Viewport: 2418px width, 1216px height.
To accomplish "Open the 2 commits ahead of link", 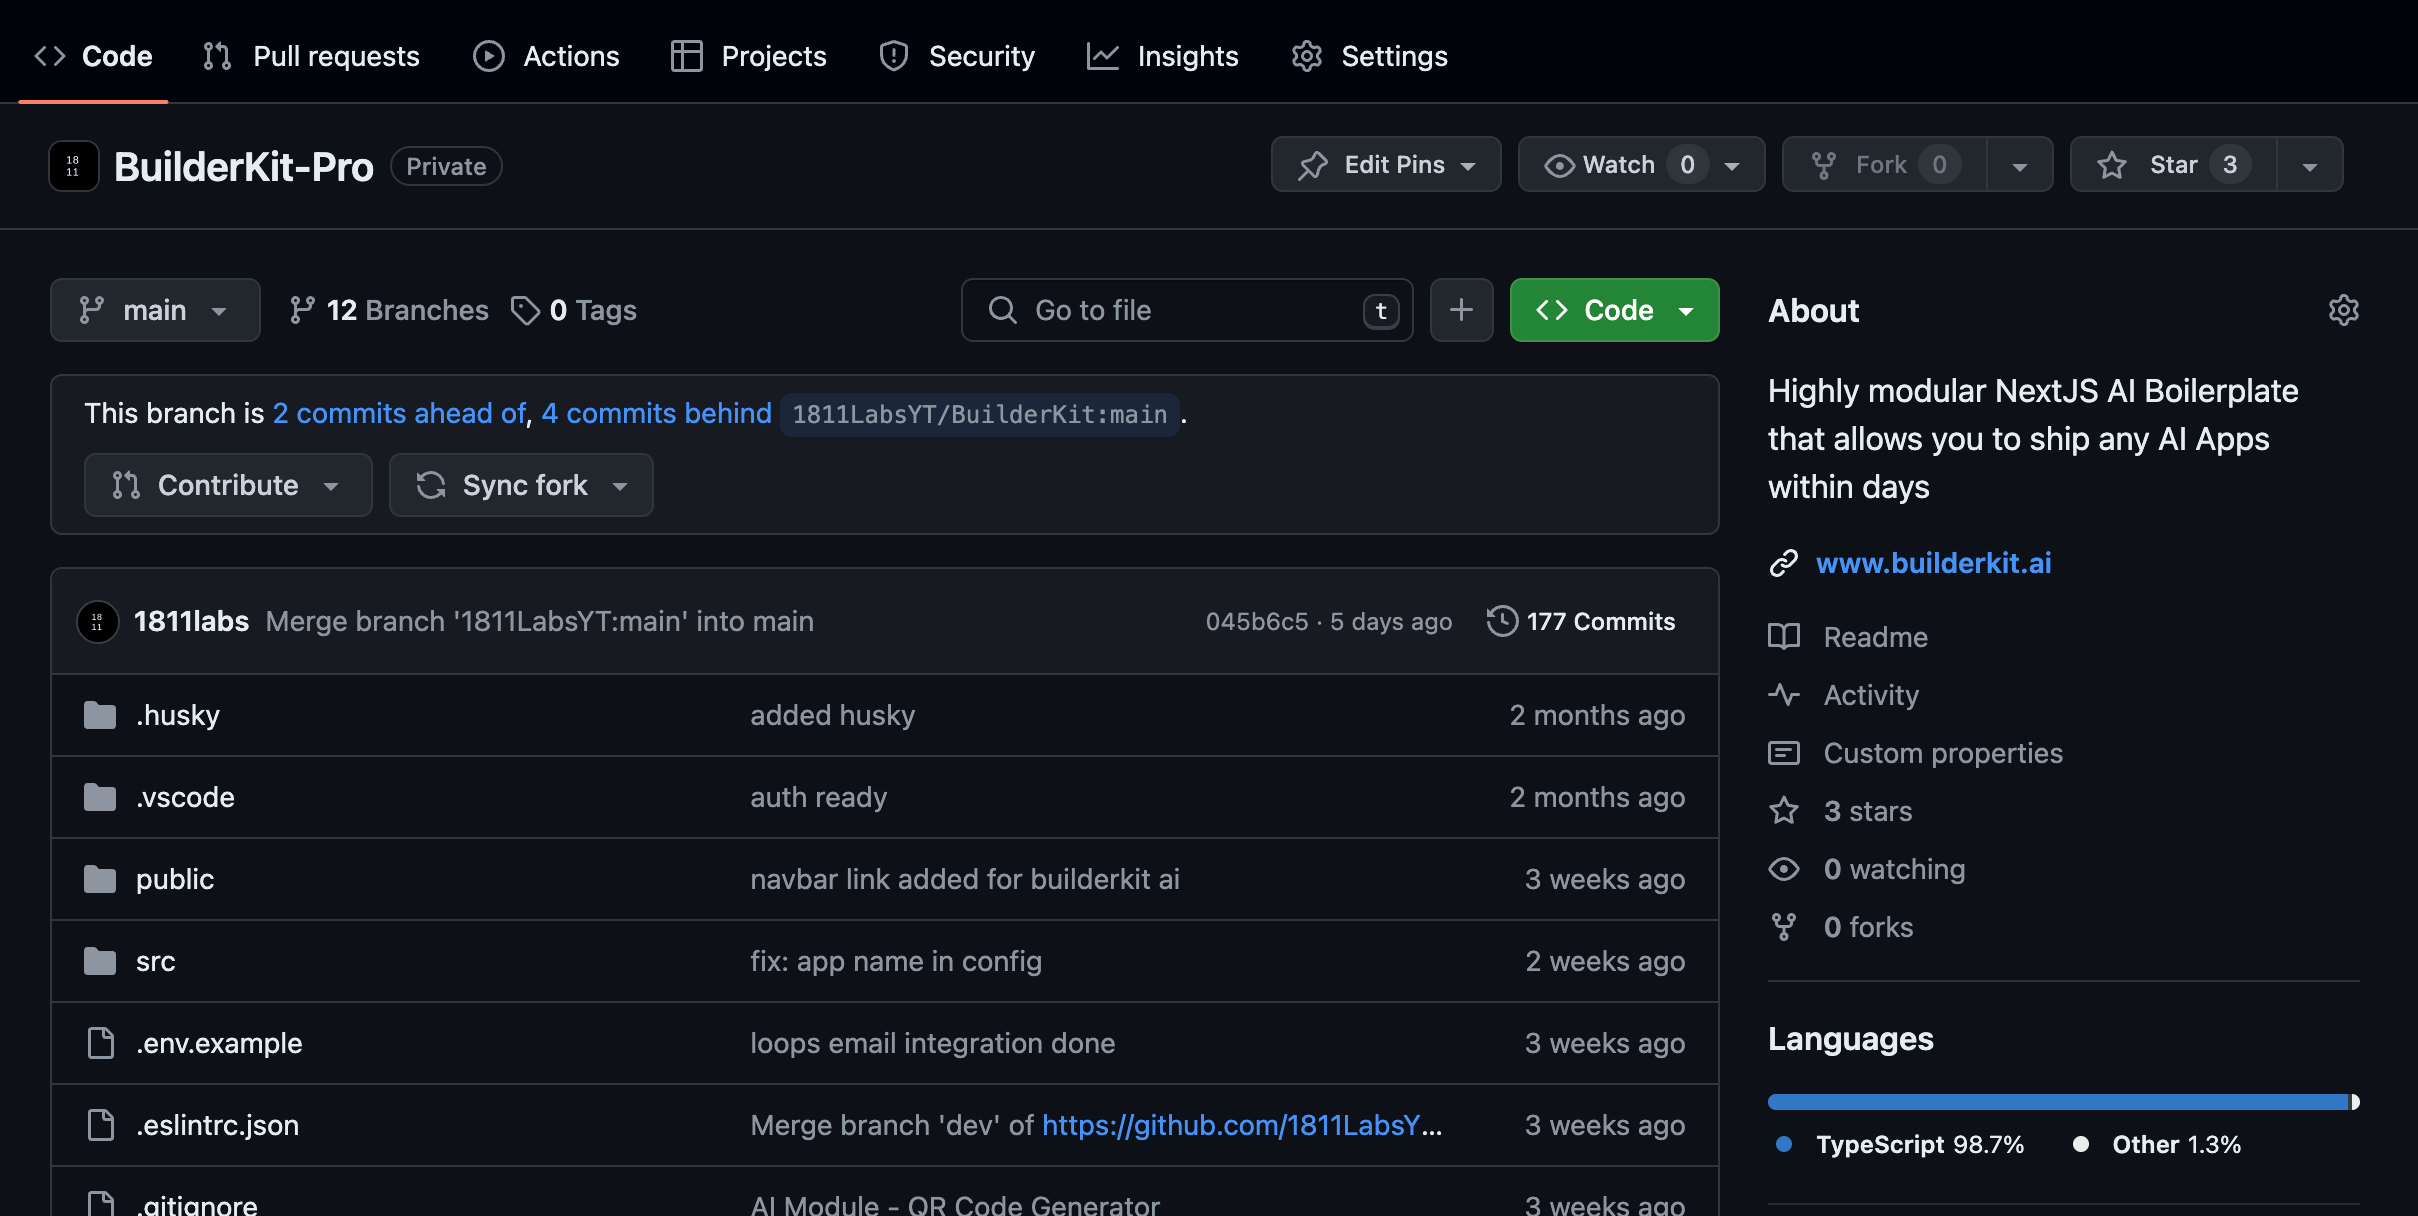I will coord(399,413).
